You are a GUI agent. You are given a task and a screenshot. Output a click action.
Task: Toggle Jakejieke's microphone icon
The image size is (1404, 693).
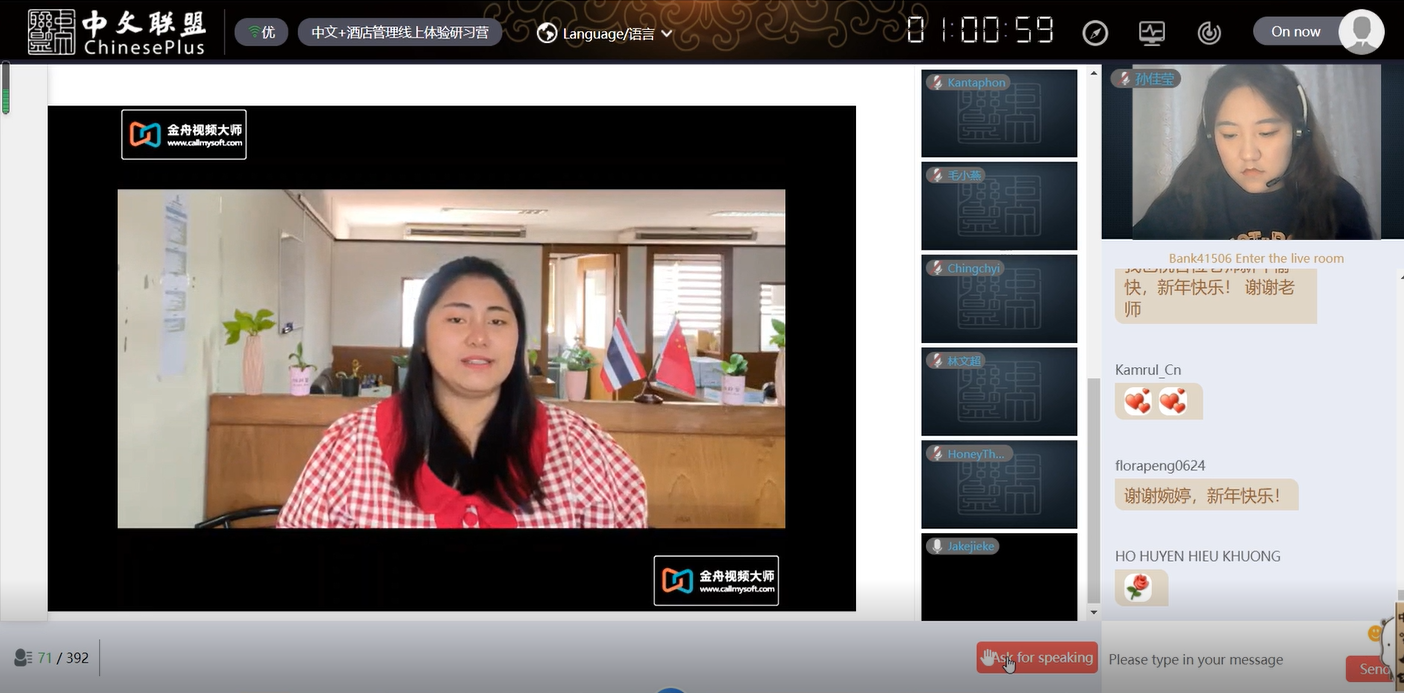coord(936,546)
